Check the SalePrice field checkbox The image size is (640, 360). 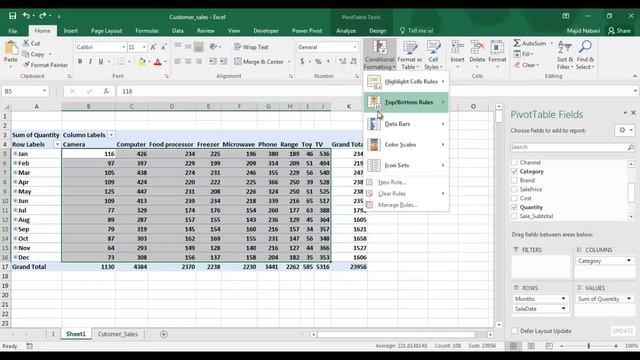pyautogui.click(x=514, y=189)
